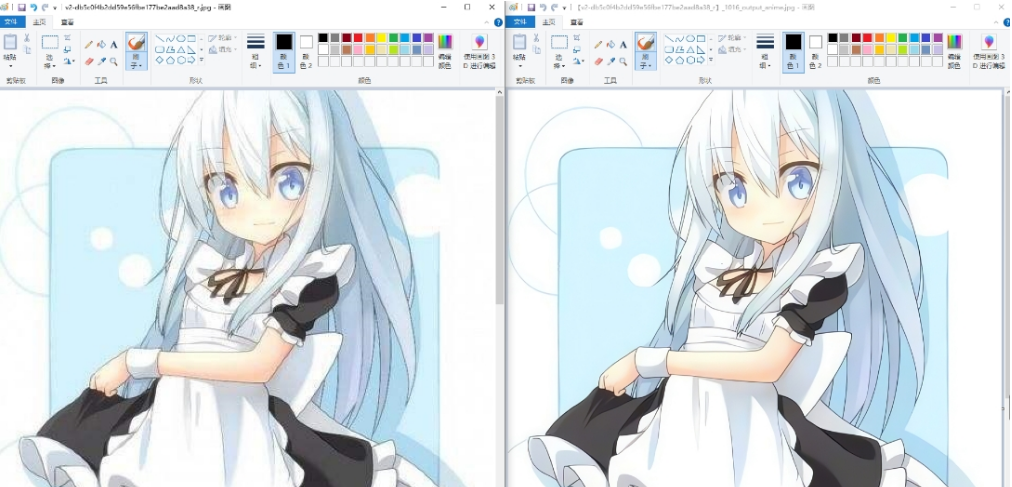The width and height of the screenshot is (1012, 487).
Task: Select Pencil tool in right Paint window
Action: click(x=598, y=45)
